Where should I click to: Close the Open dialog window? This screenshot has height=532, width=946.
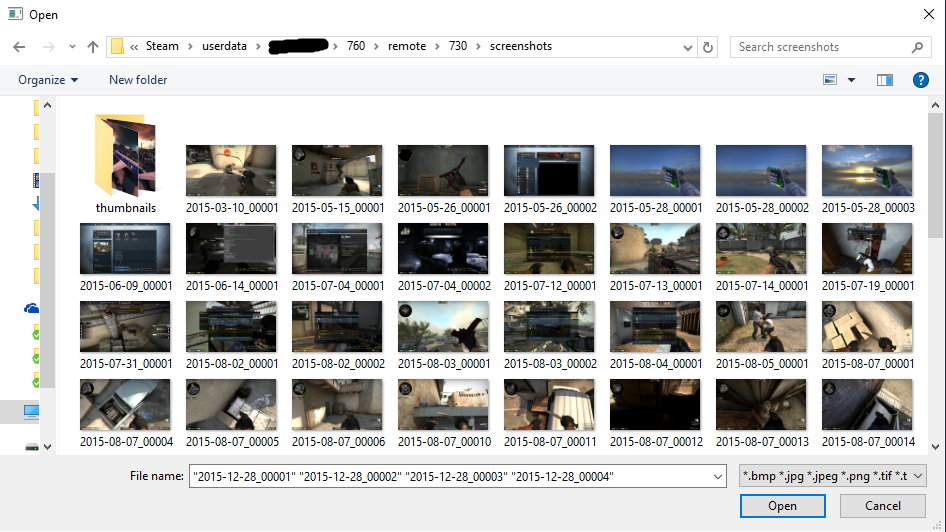[929, 14]
